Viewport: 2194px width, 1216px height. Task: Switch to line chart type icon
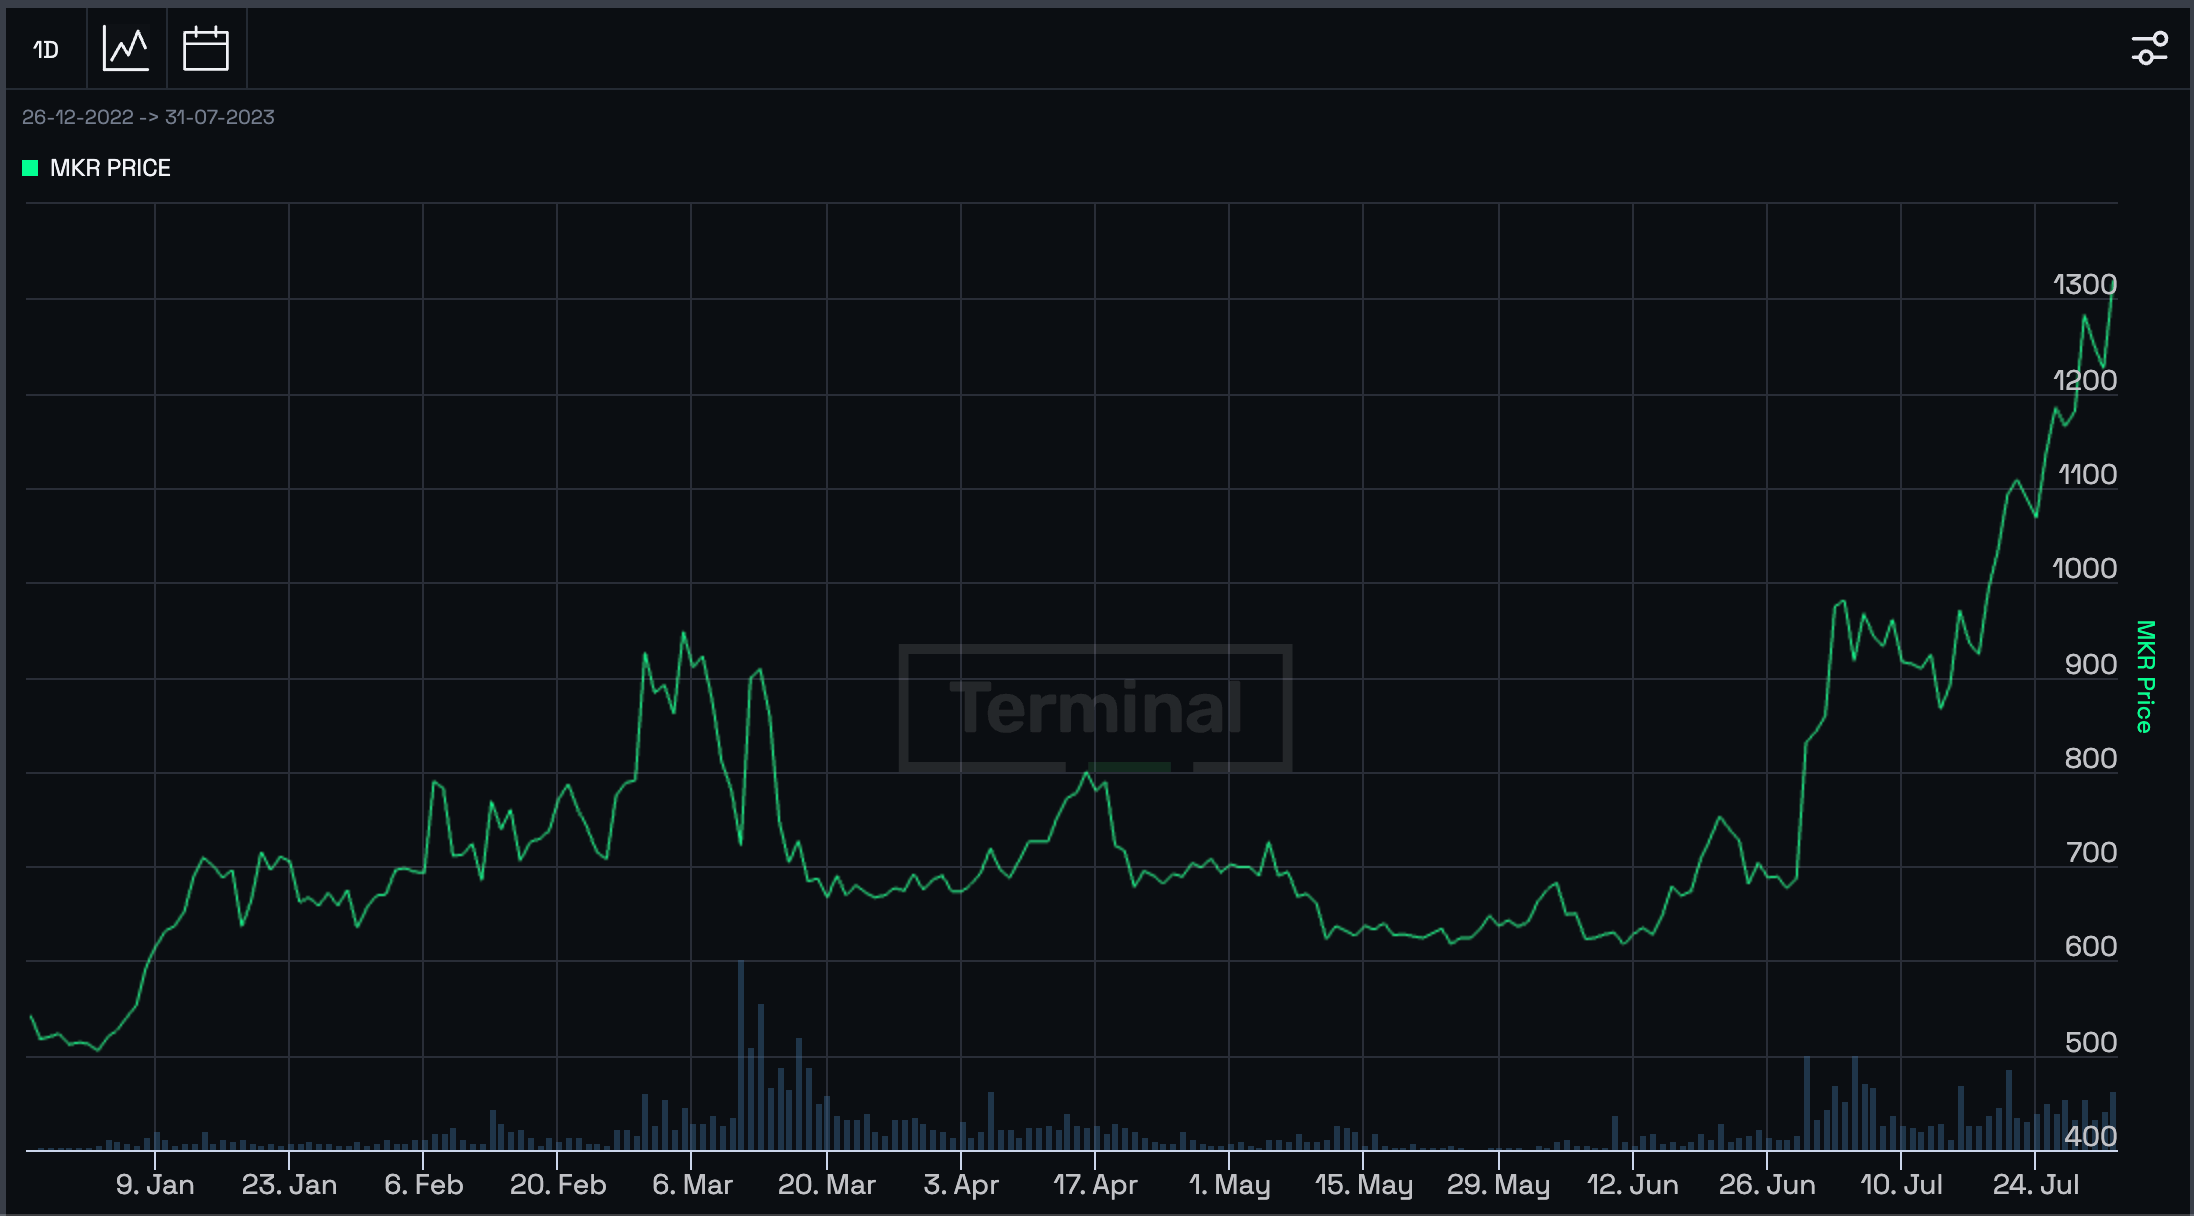[126, 49]
